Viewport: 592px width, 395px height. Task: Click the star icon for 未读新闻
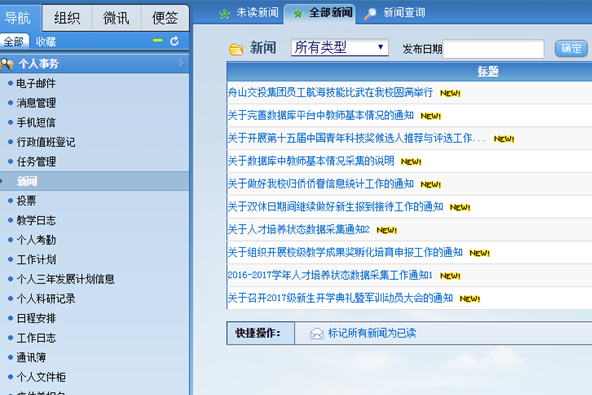point(225,14)
